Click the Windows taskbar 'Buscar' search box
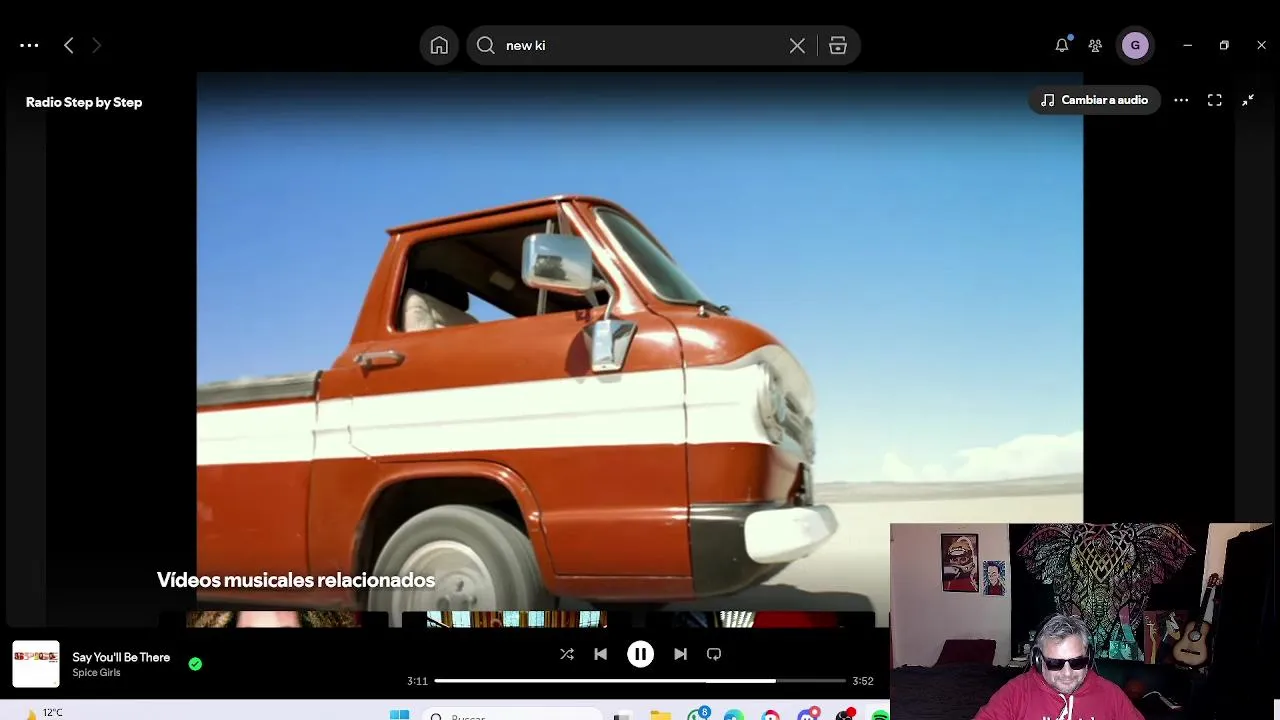The height and width of the screenshot is (720, 1280). (511, 714)
